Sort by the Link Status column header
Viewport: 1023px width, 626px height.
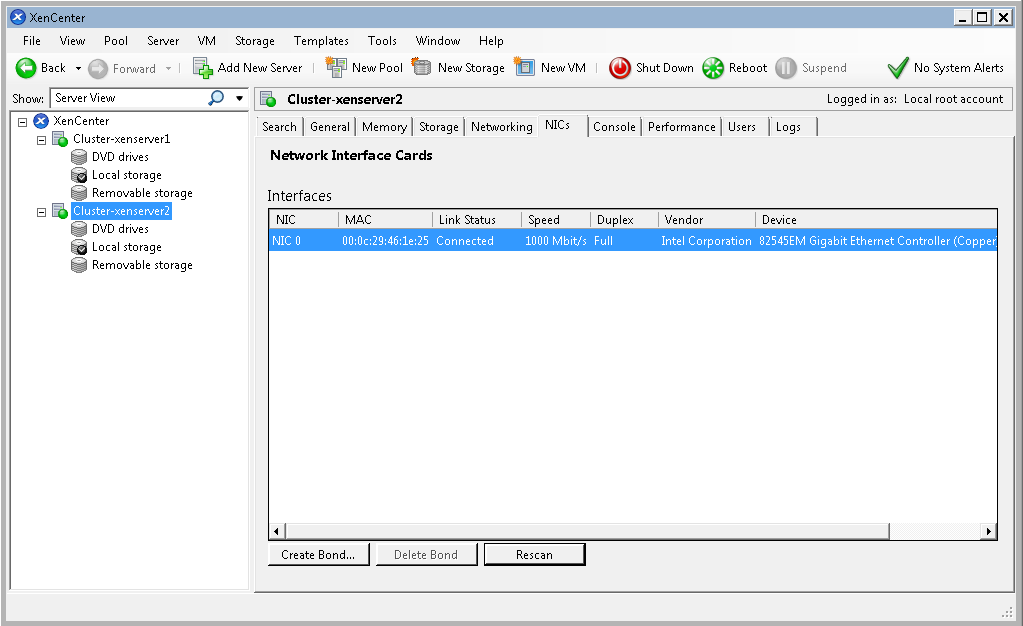467,220
